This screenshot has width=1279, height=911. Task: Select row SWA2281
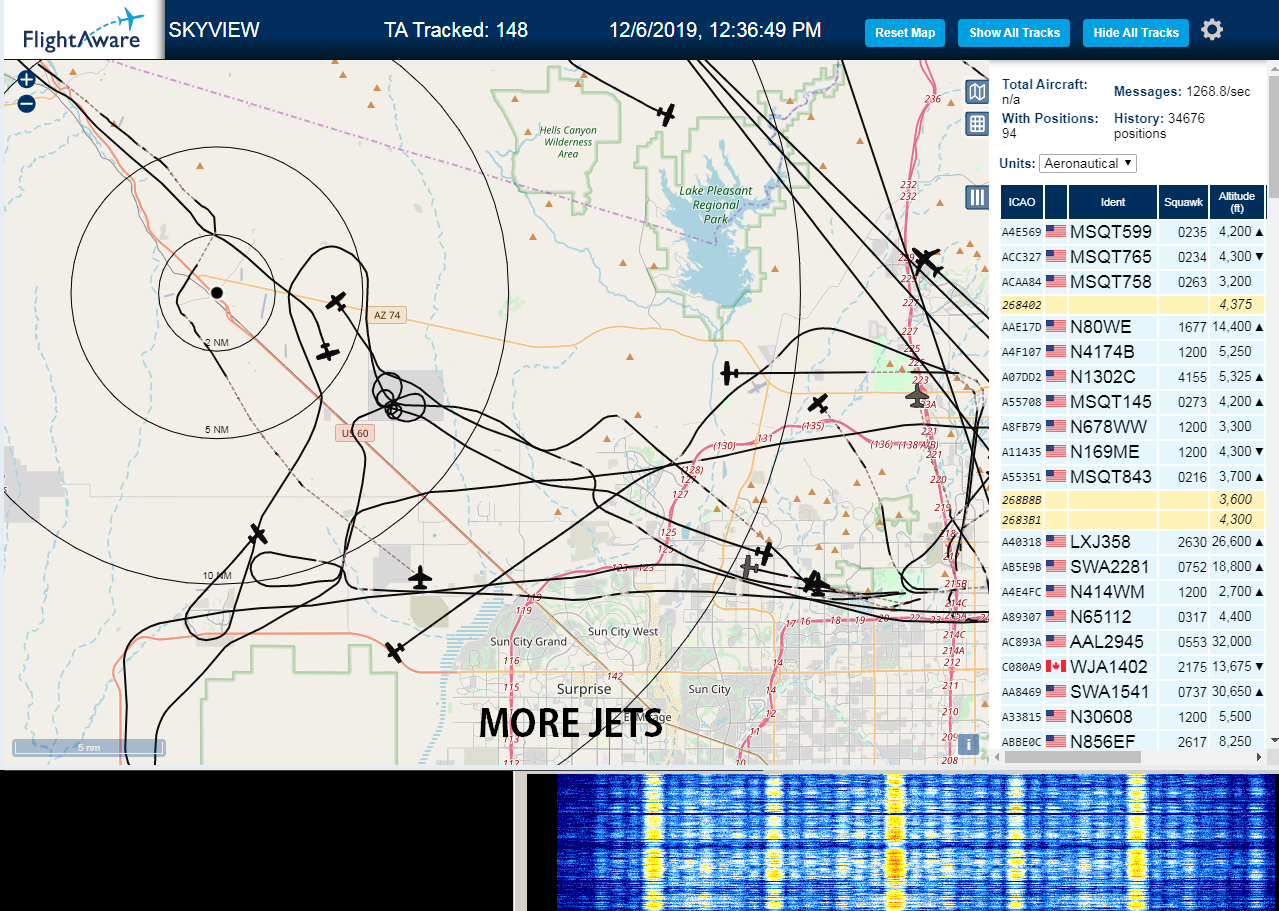[1134, 567]
